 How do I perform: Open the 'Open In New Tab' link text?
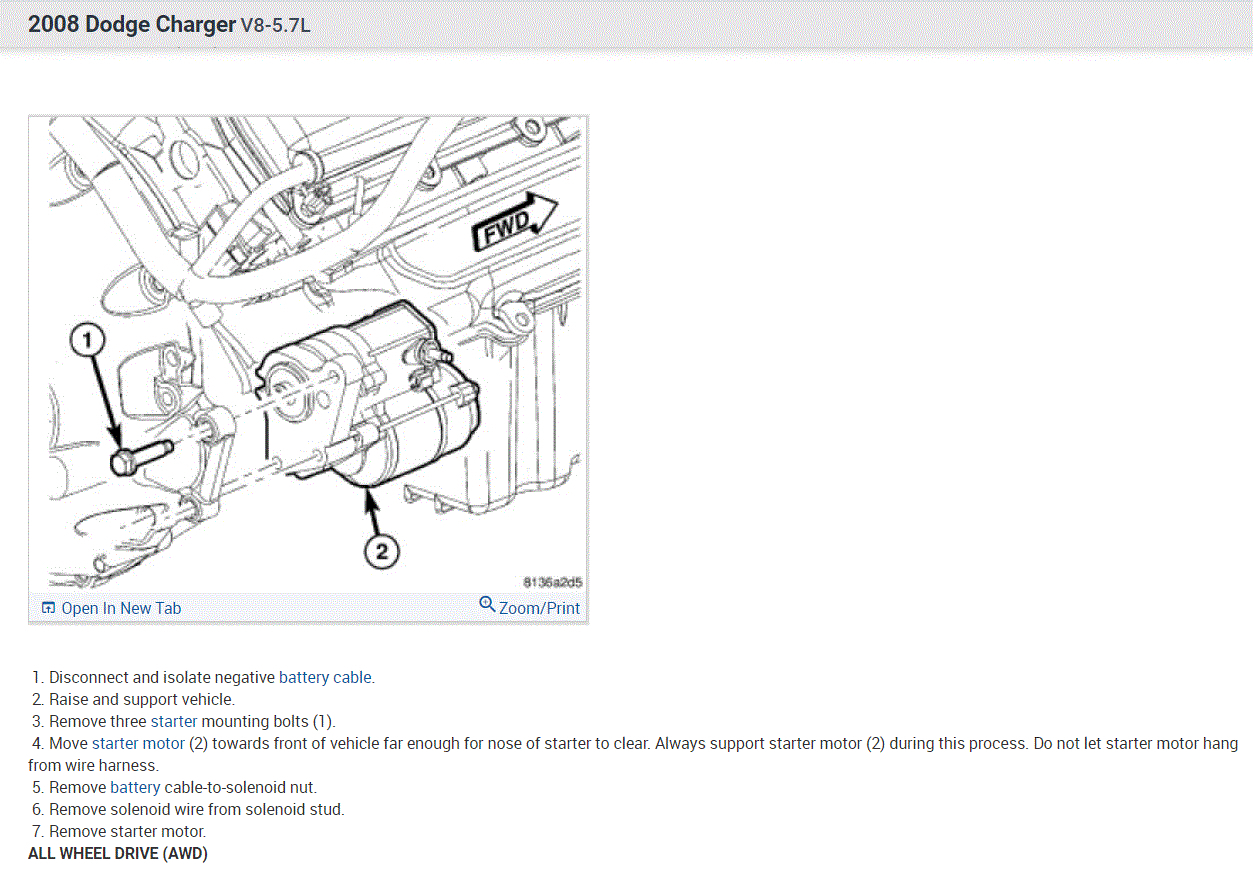[121, 608]
